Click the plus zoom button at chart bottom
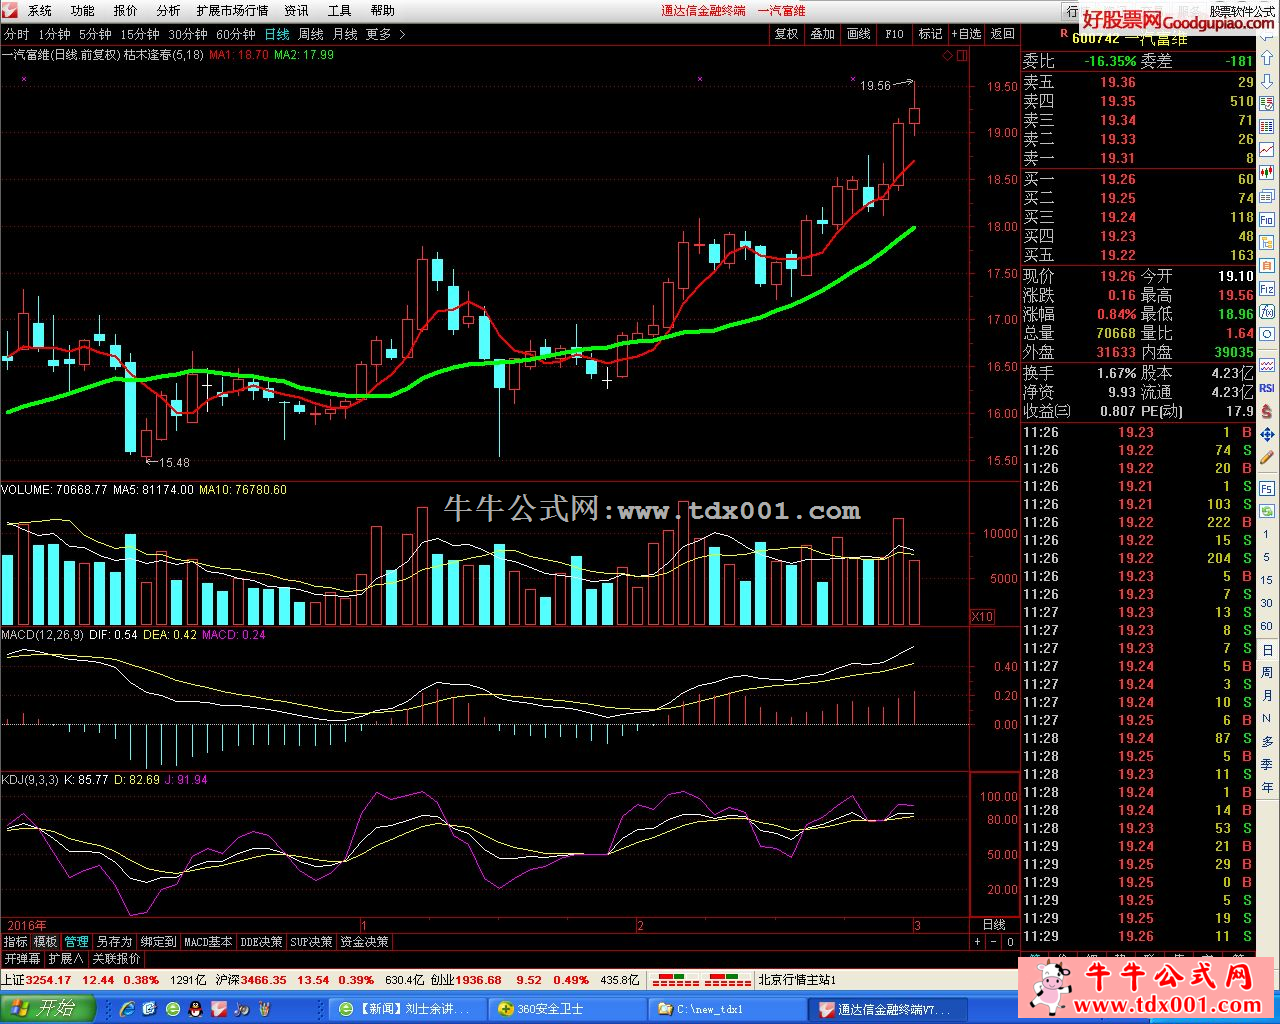Viewport: 1280px width, 1024px height. (x=977, y=942)
